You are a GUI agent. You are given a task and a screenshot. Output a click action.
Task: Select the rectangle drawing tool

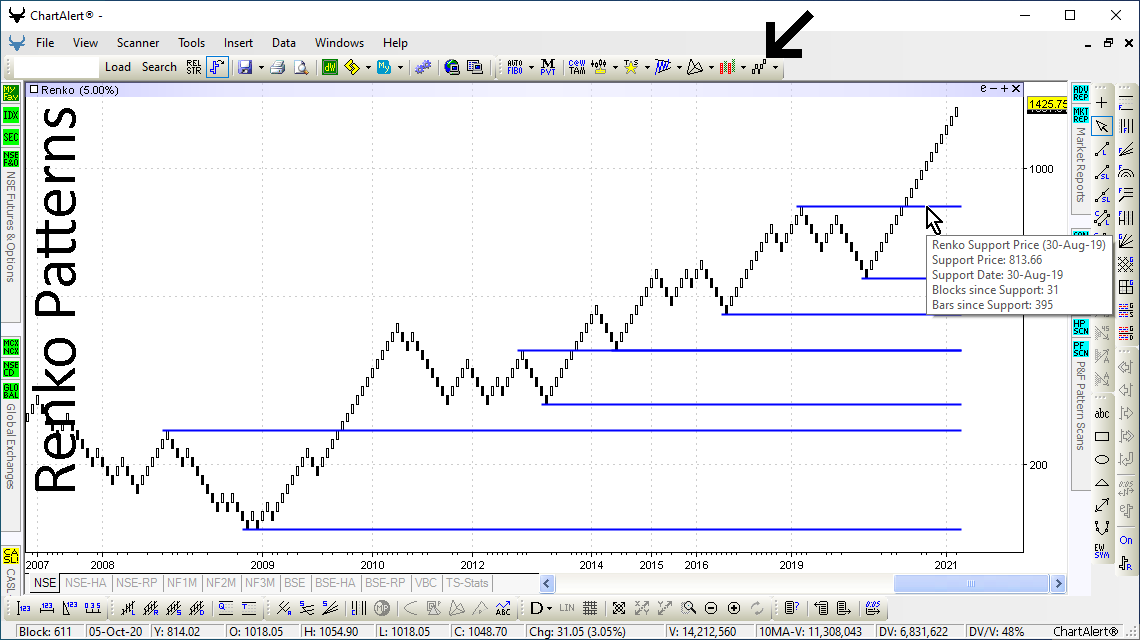click(x=1102, y=436)
